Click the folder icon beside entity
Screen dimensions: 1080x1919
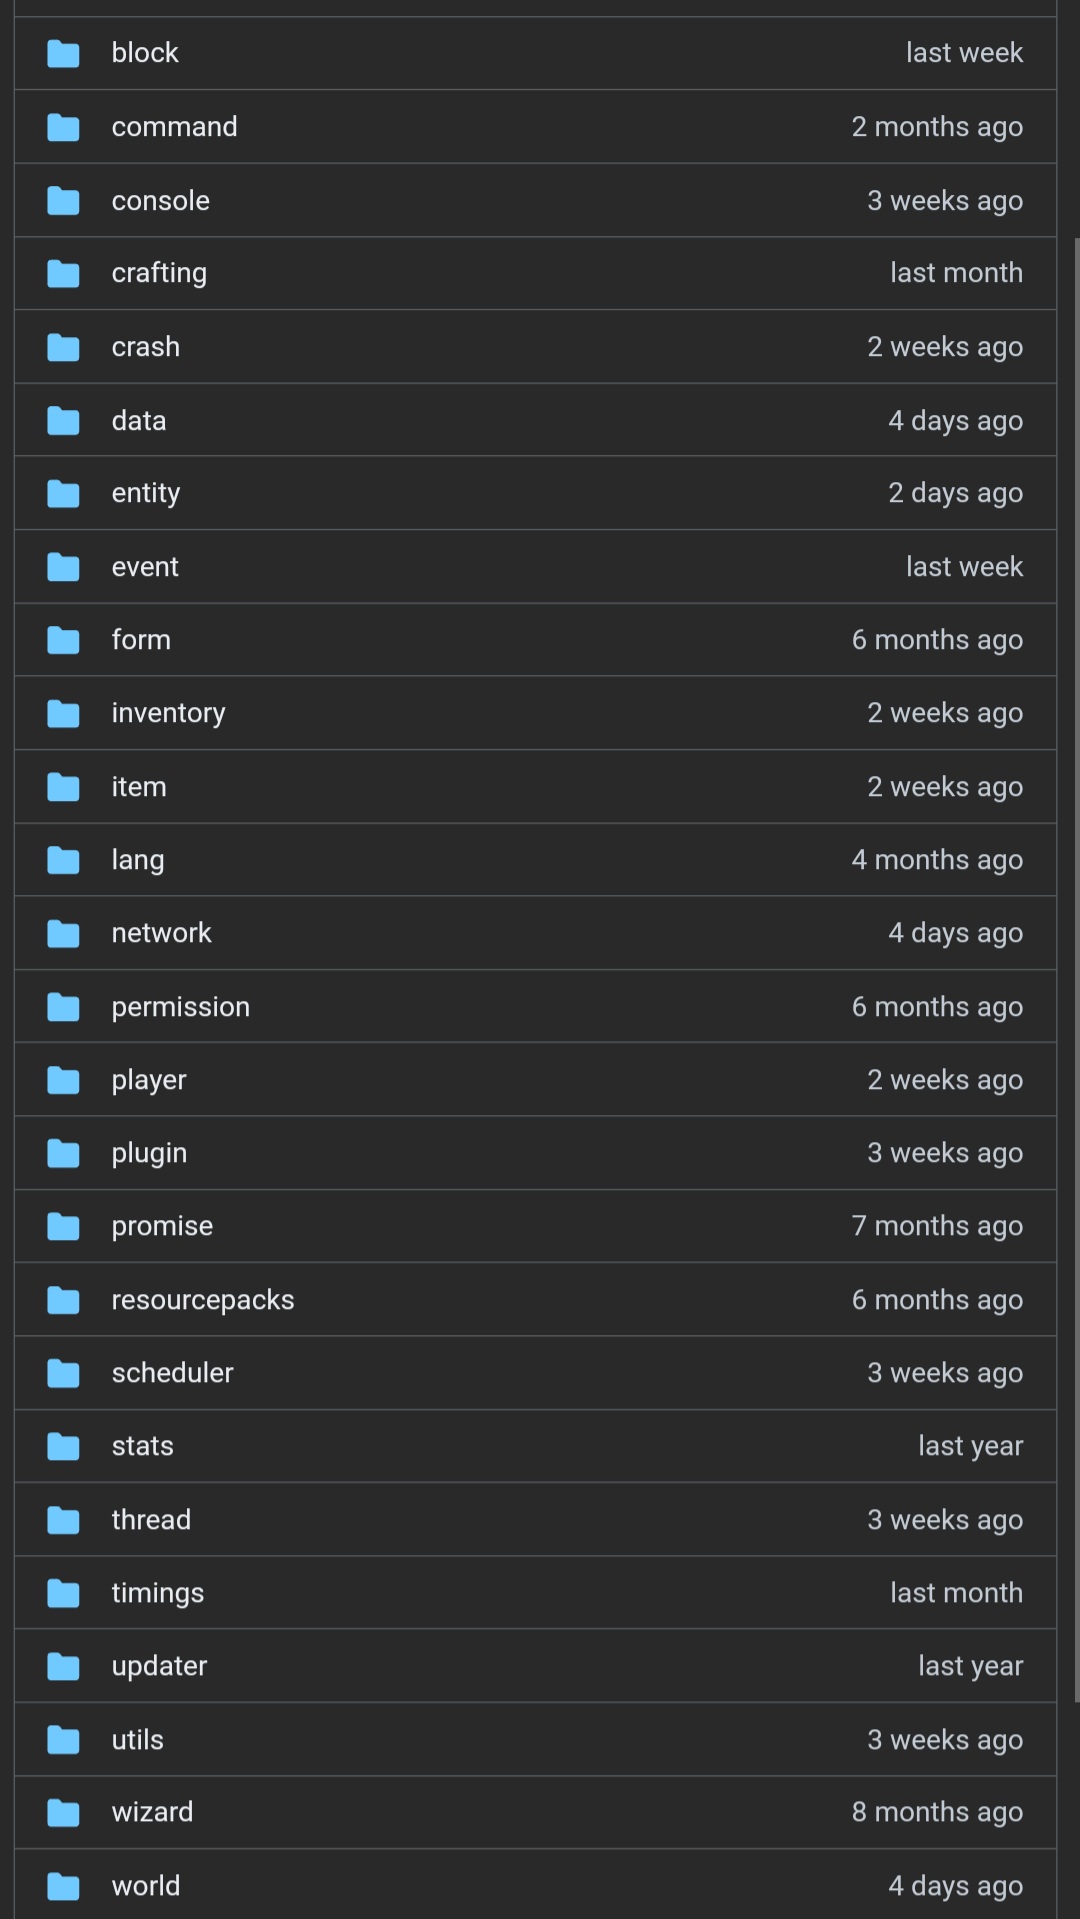[x=63, y=493]
